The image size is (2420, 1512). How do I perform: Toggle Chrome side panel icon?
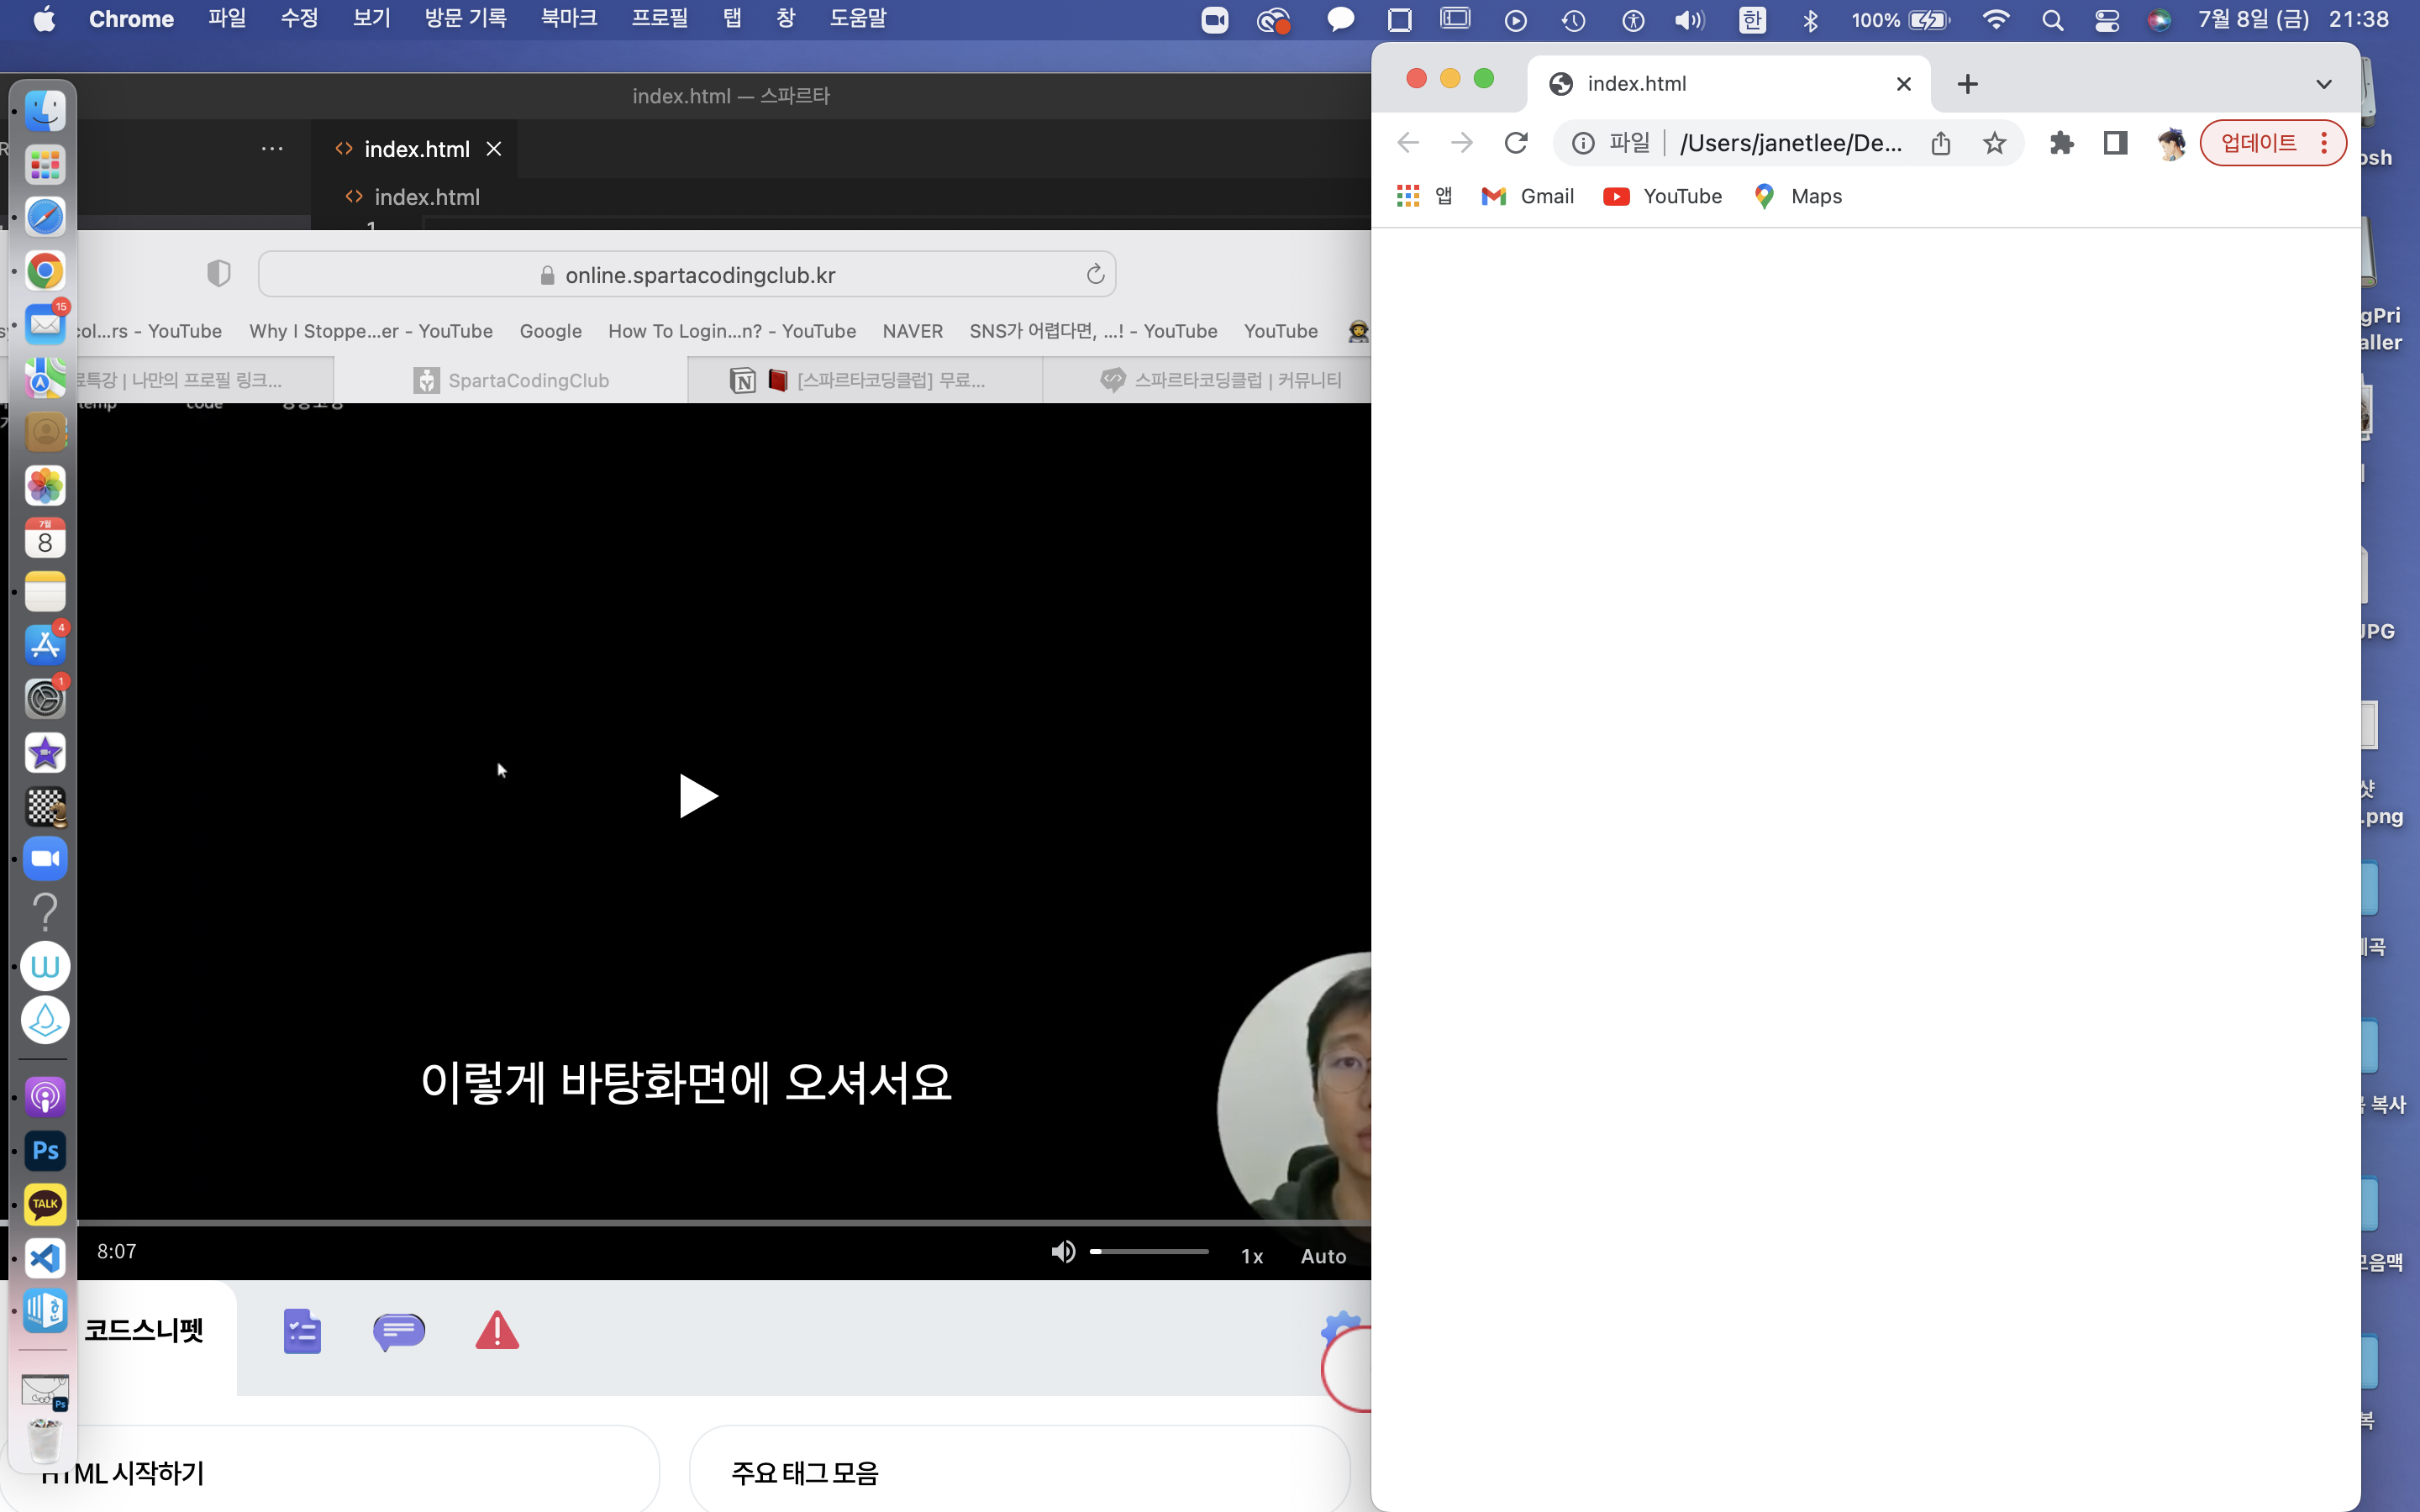tap(2115, 143)
